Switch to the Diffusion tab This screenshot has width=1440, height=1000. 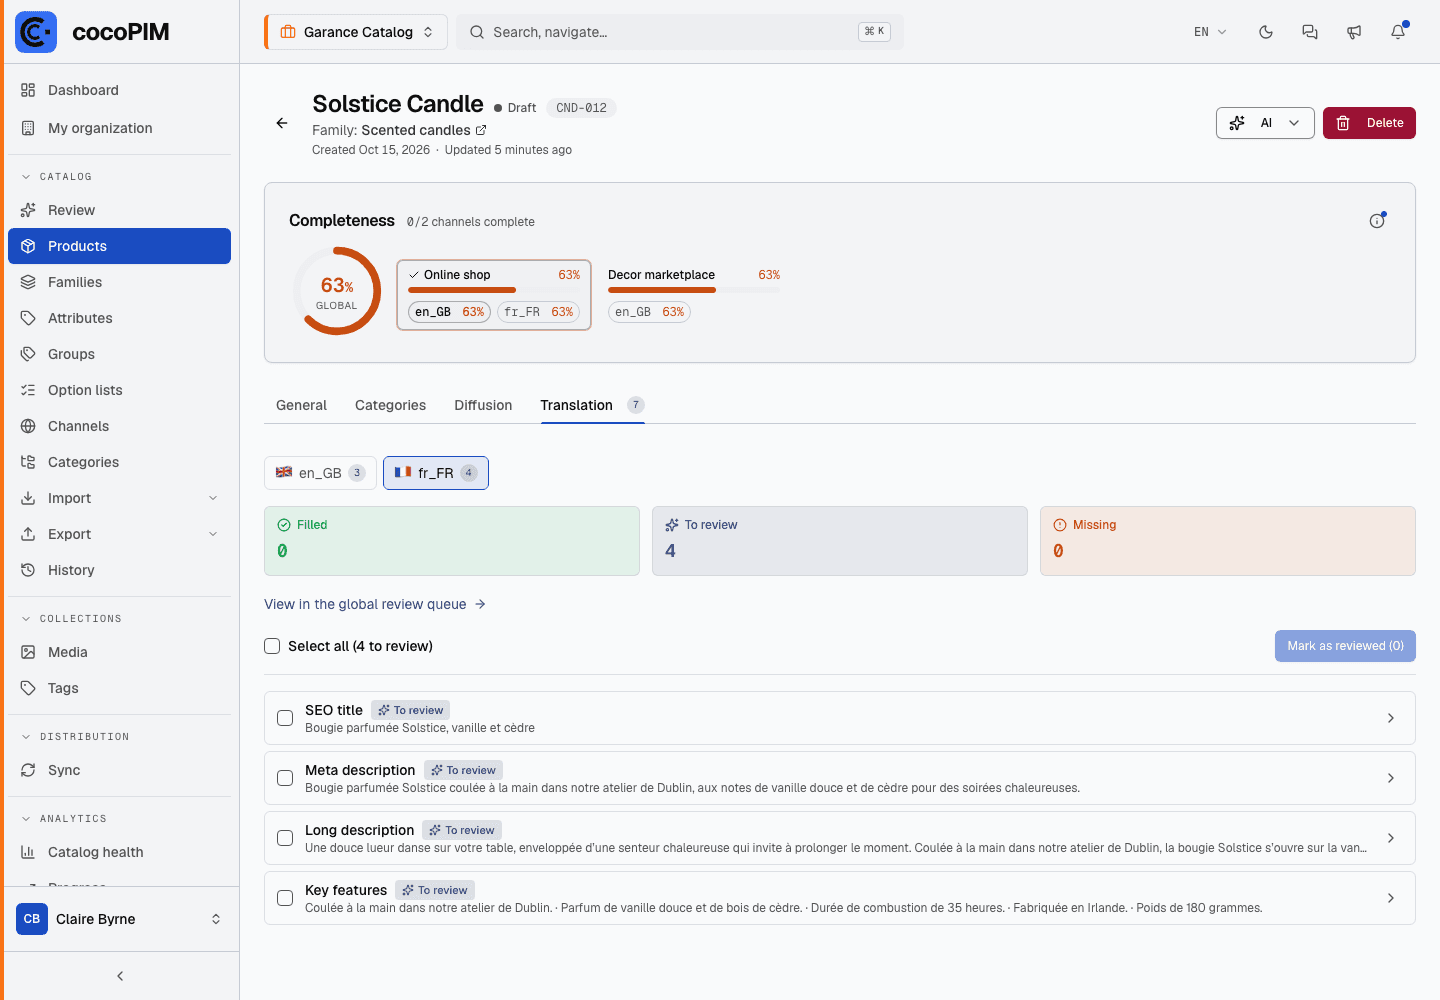click(x=483, y=405)
